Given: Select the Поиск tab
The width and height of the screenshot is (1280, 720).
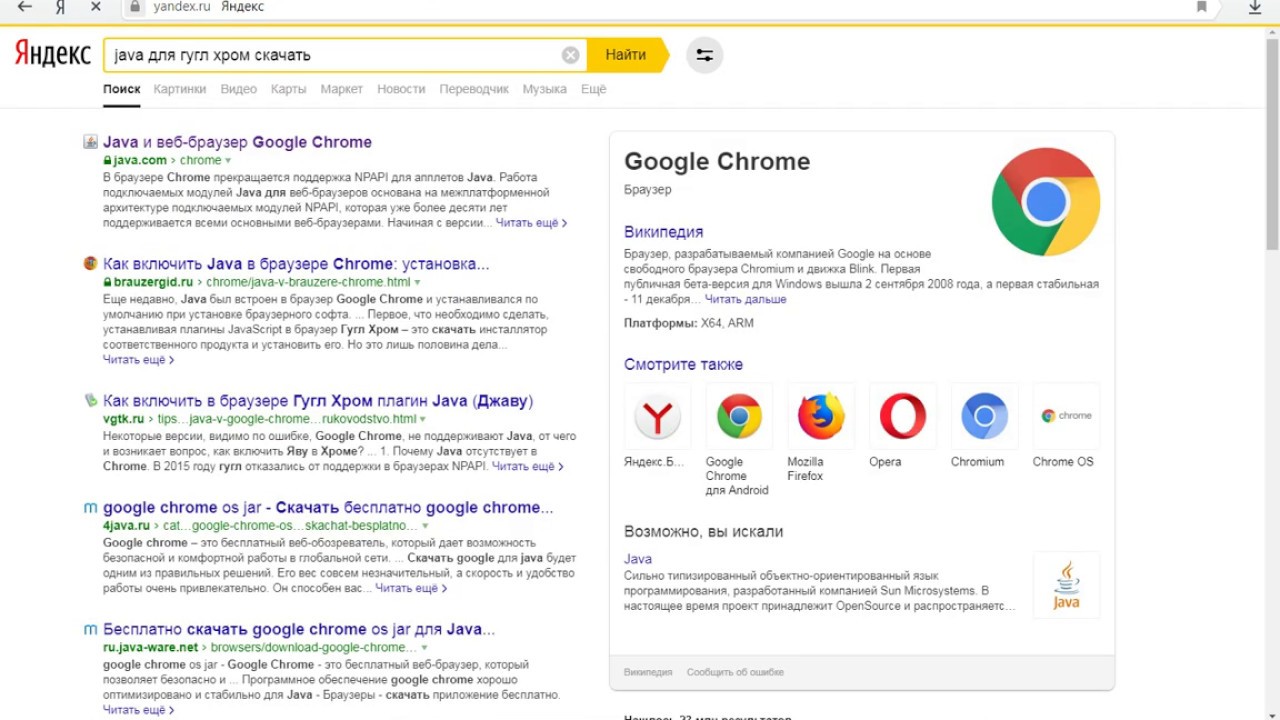Looking at the screenshot, I should [122, 89].
